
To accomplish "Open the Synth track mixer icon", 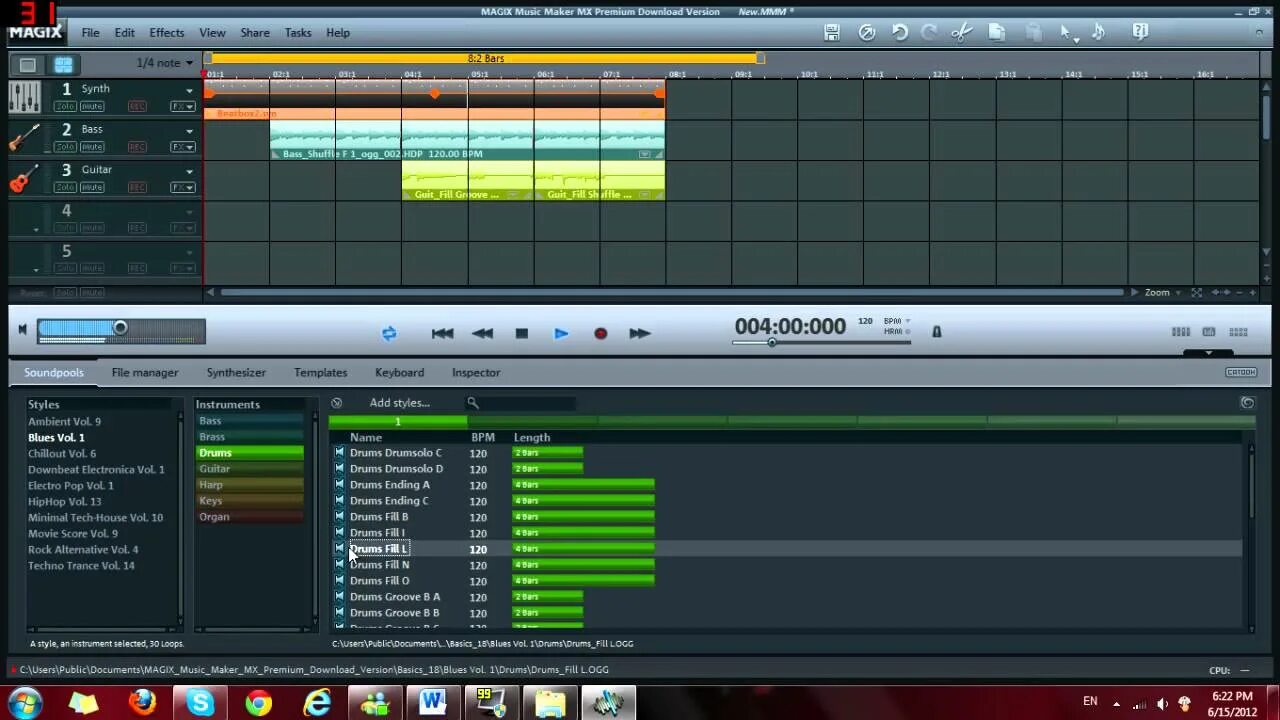I will [x=24, y=97].
